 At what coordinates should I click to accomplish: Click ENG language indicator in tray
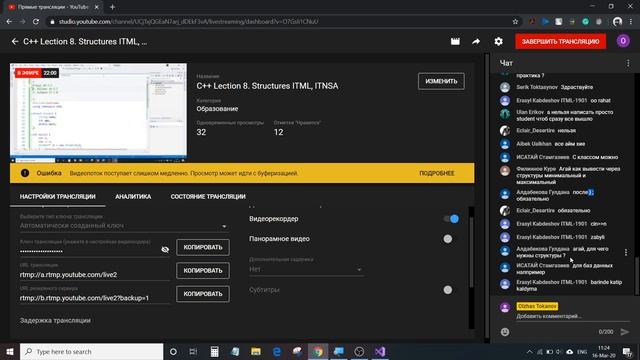[x=582, y=351]
